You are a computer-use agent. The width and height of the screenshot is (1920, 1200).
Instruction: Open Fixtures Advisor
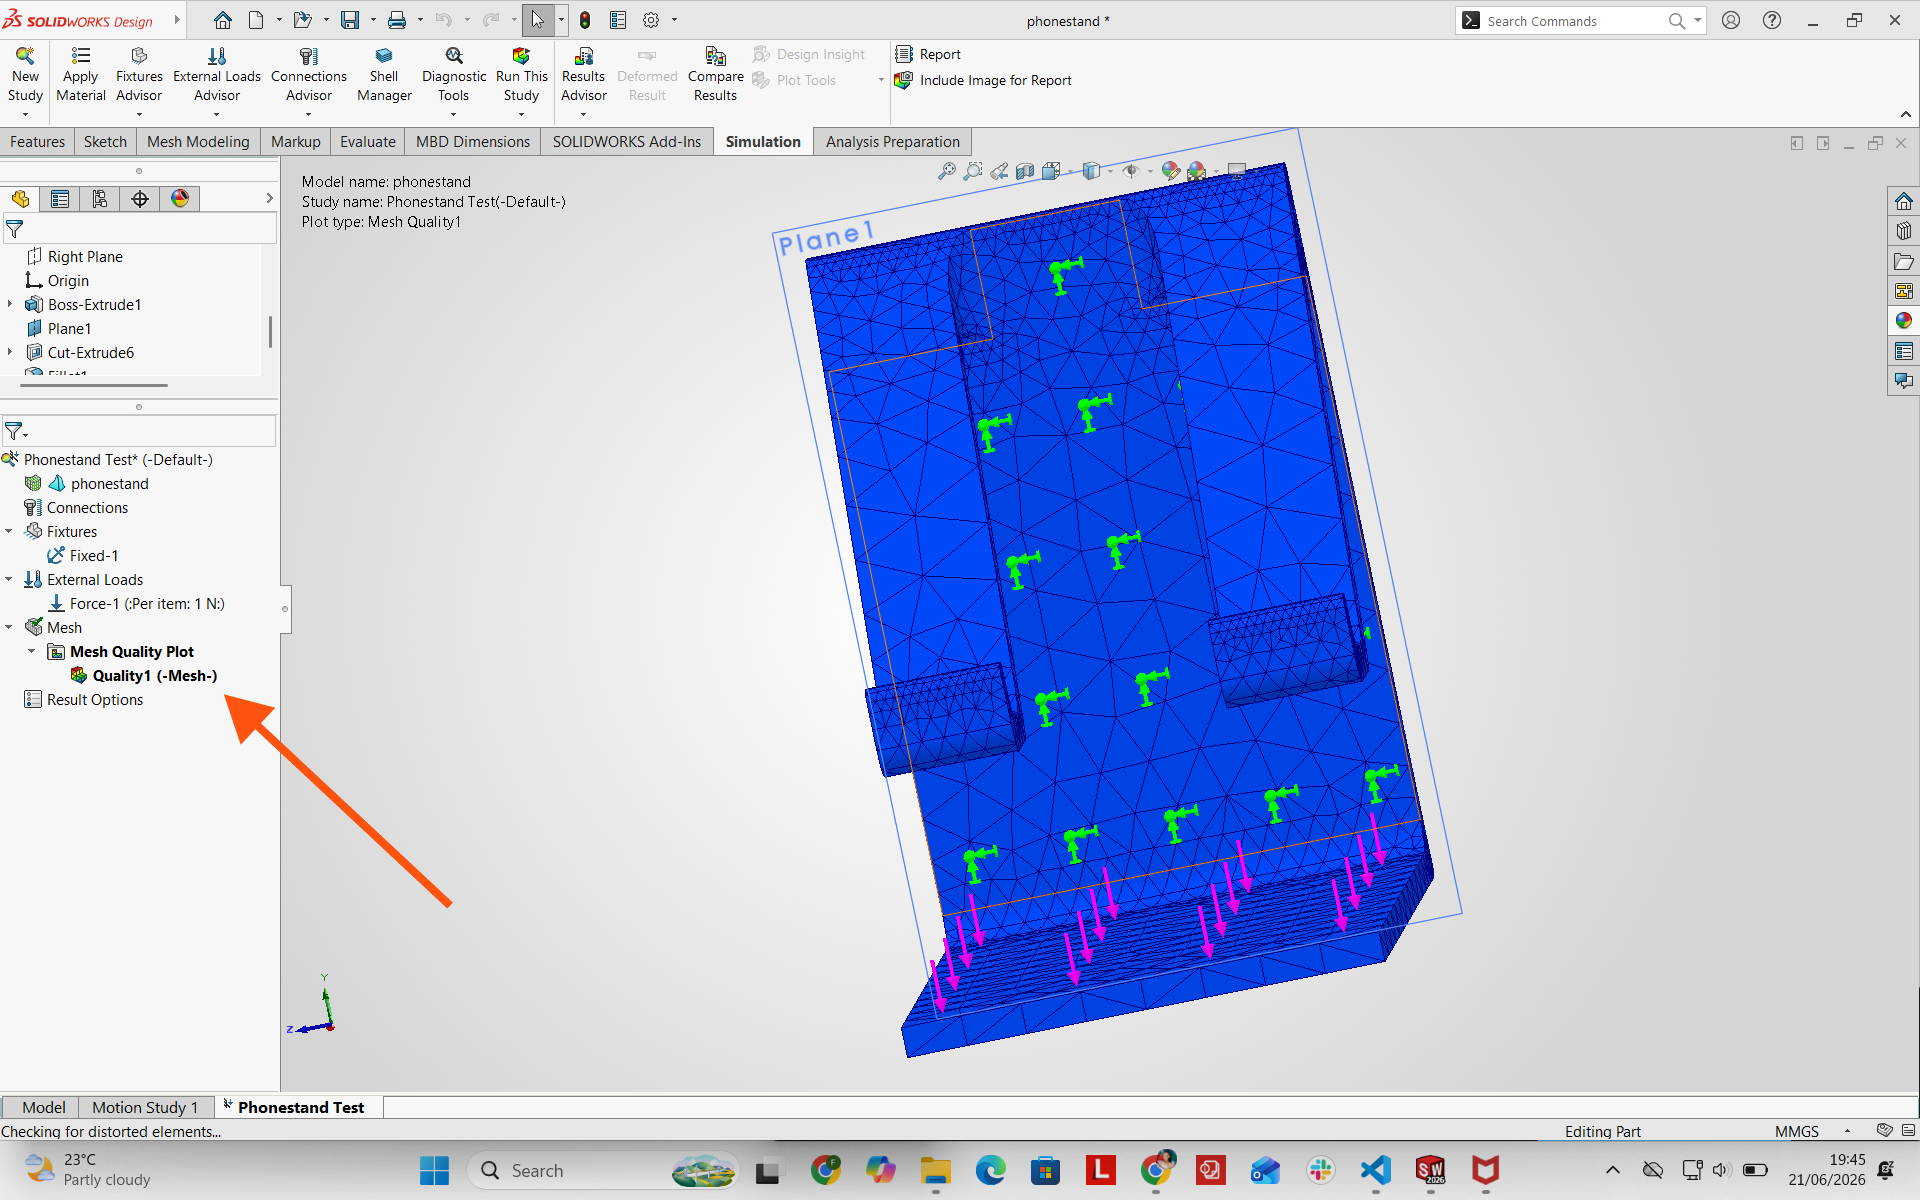(139, 77)
